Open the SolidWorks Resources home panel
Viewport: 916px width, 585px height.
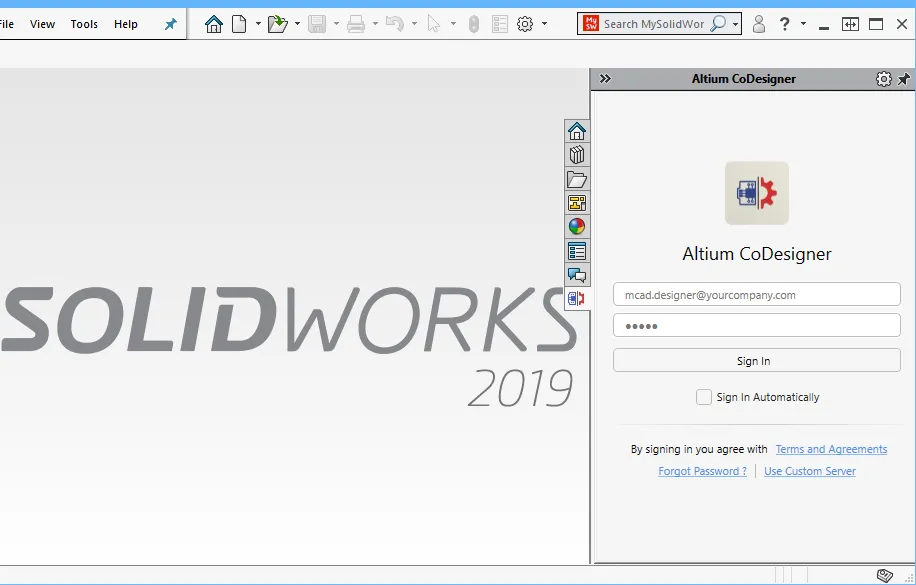[576, 130]
